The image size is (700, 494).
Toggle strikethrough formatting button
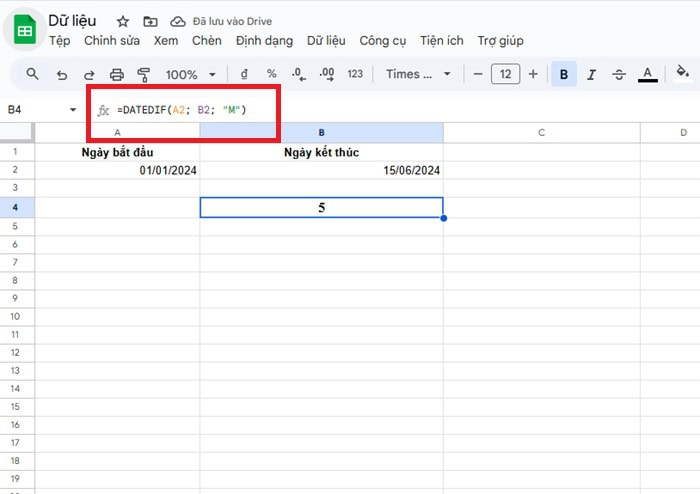pos(619,74)
